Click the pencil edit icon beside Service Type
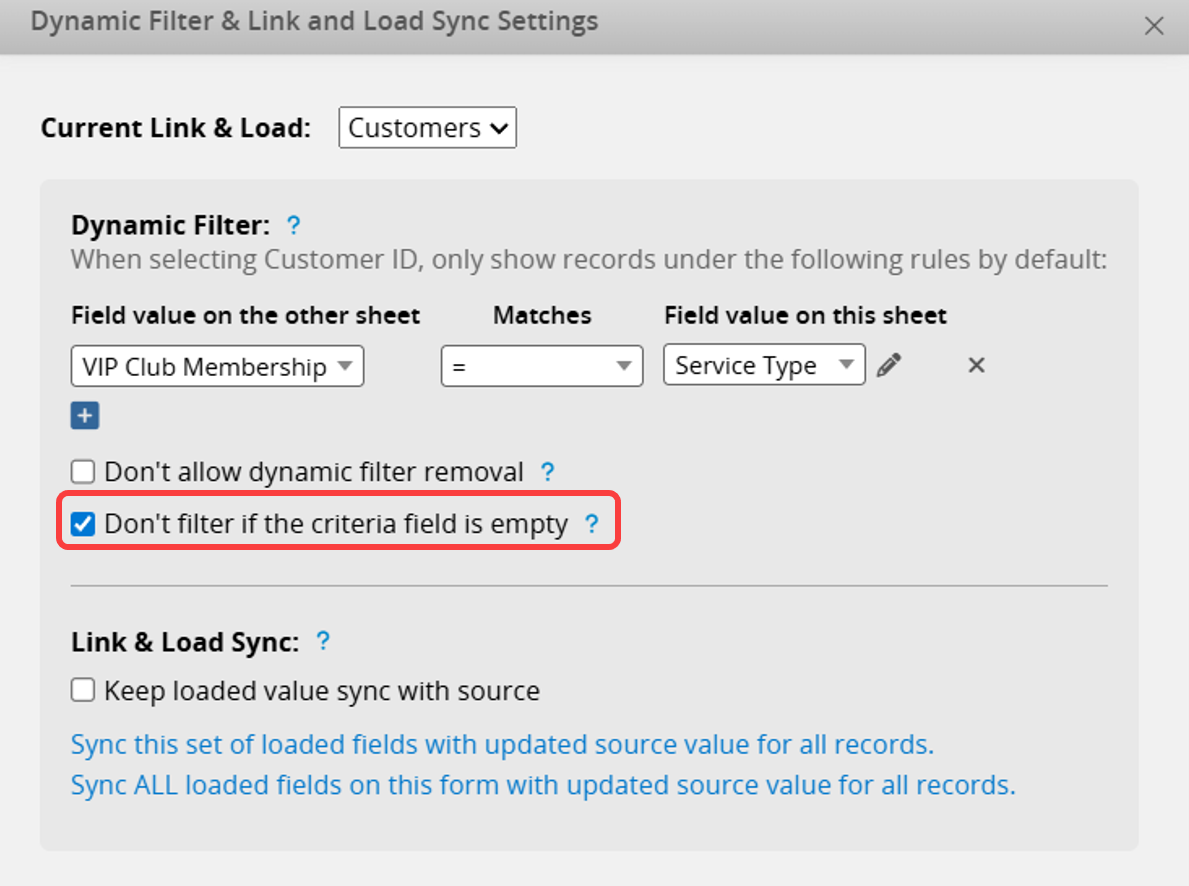Viewport: 1189px width, 886px height. pyautogui.click(x=888, y=366)
